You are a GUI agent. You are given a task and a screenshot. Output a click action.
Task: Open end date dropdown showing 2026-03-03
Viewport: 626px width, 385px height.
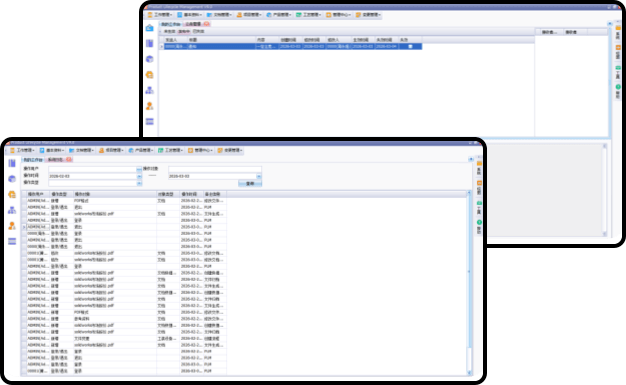tap(259, 176)
